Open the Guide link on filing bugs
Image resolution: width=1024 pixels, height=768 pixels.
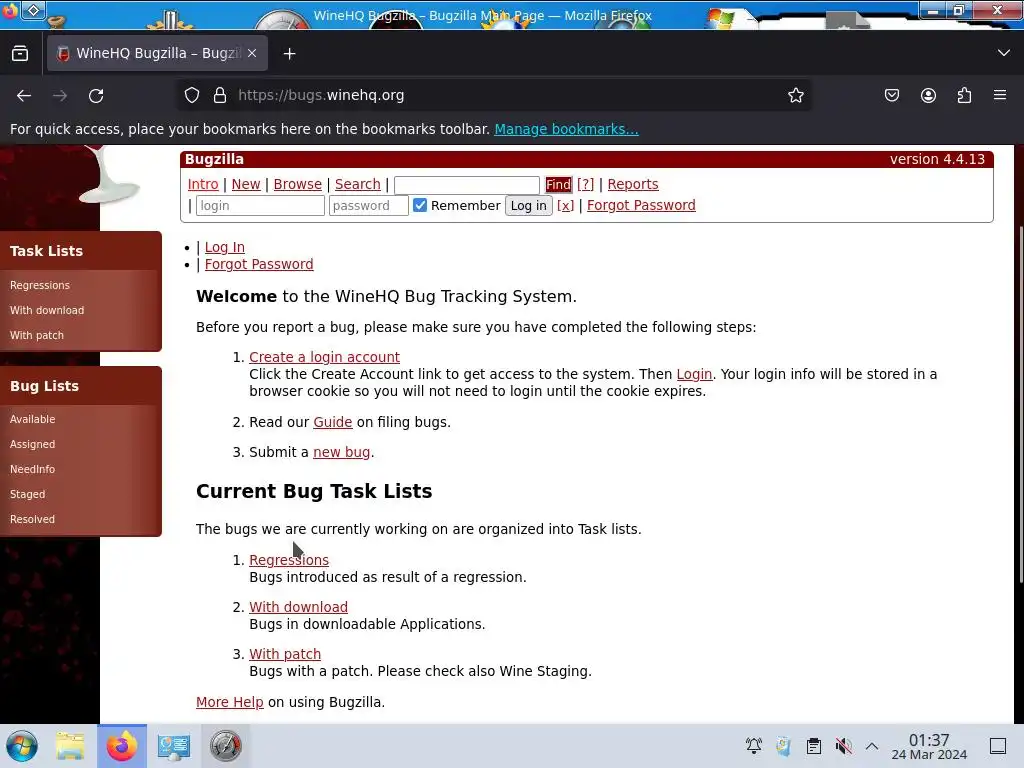(332, 422)
